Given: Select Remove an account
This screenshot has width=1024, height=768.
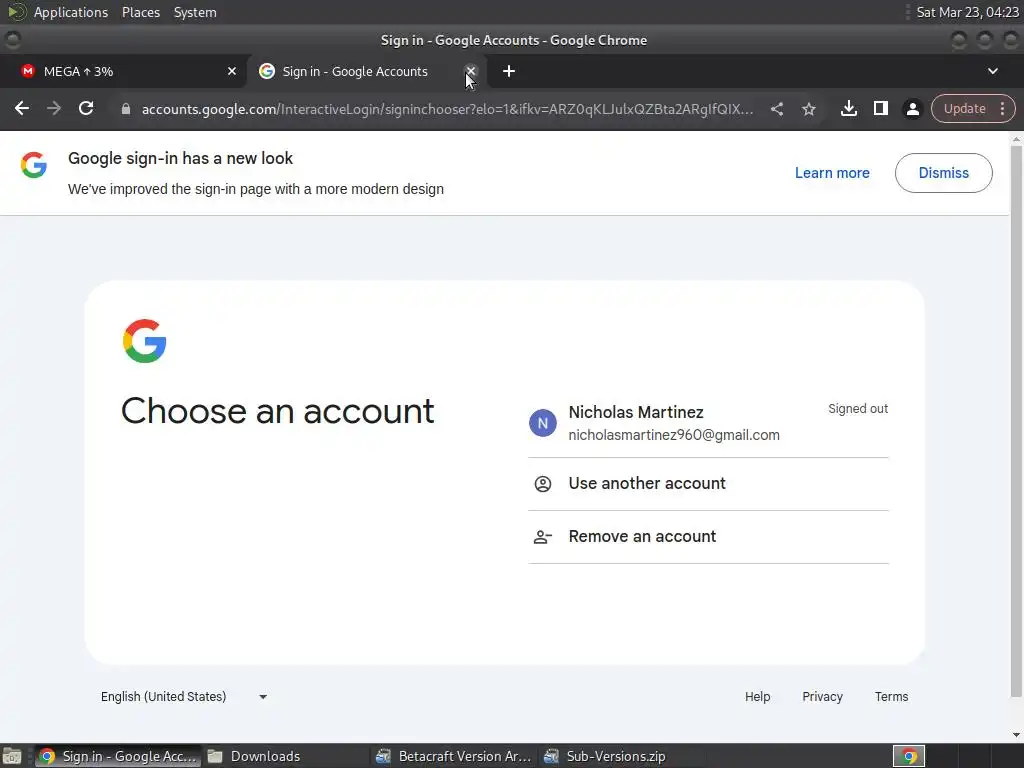Looking at the screenshot, I should pos(708,537).
